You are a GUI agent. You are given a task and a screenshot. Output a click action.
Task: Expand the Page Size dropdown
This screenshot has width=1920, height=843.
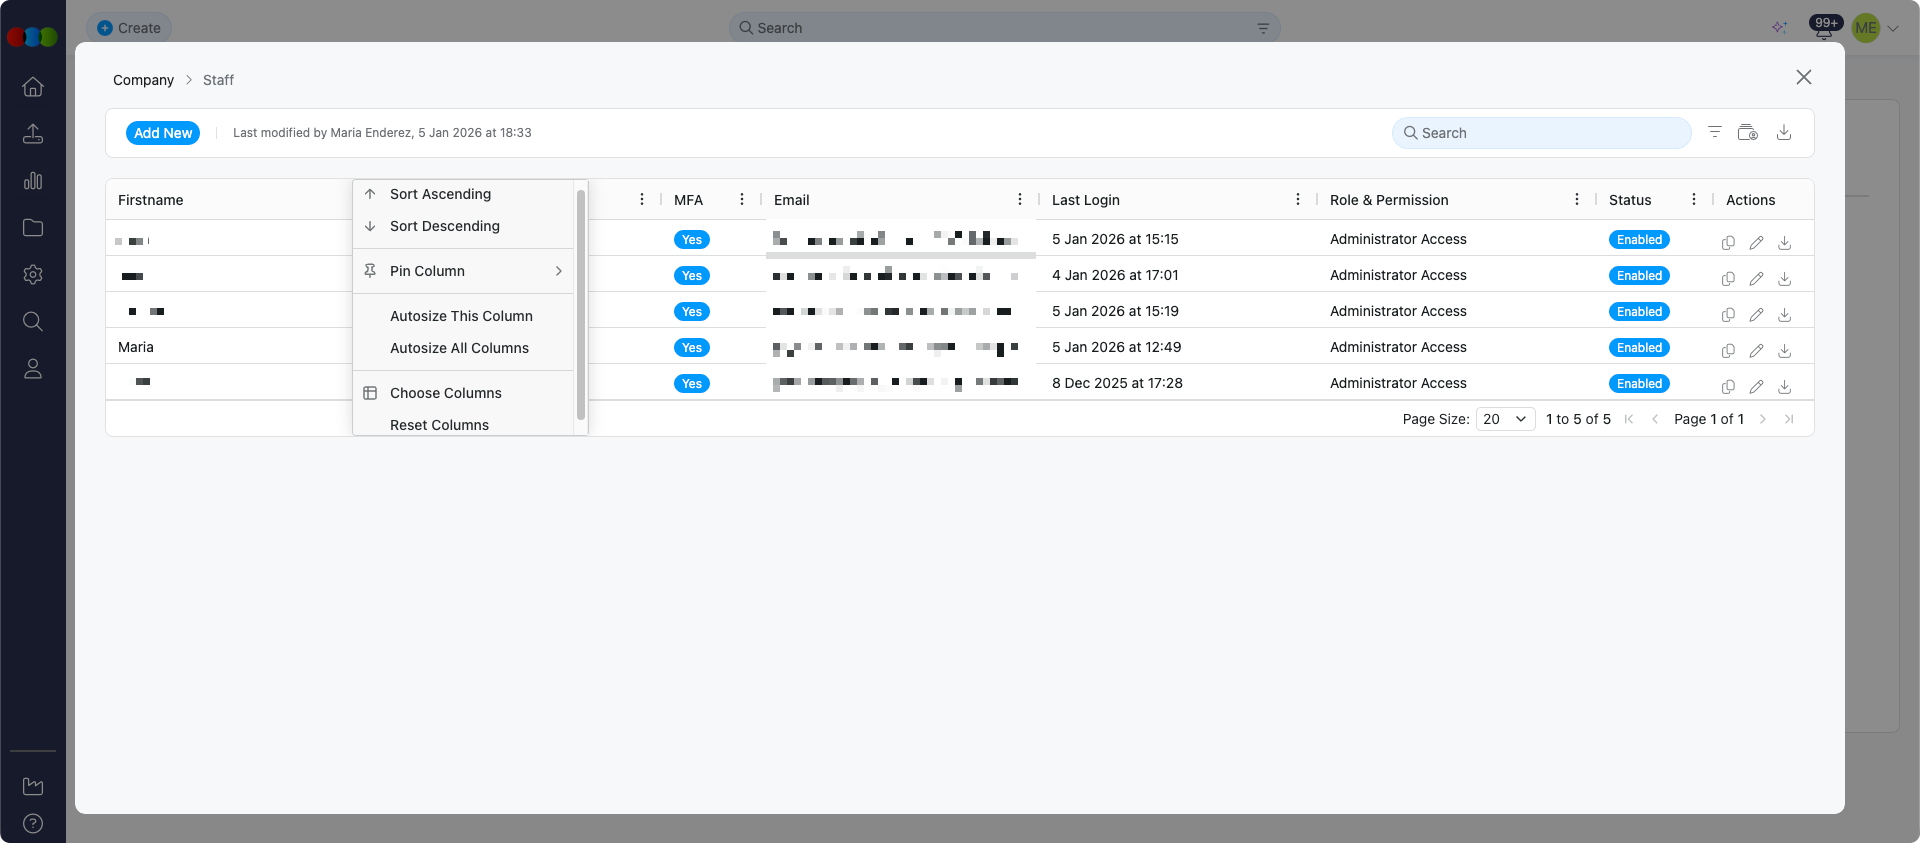point(1505,419)
